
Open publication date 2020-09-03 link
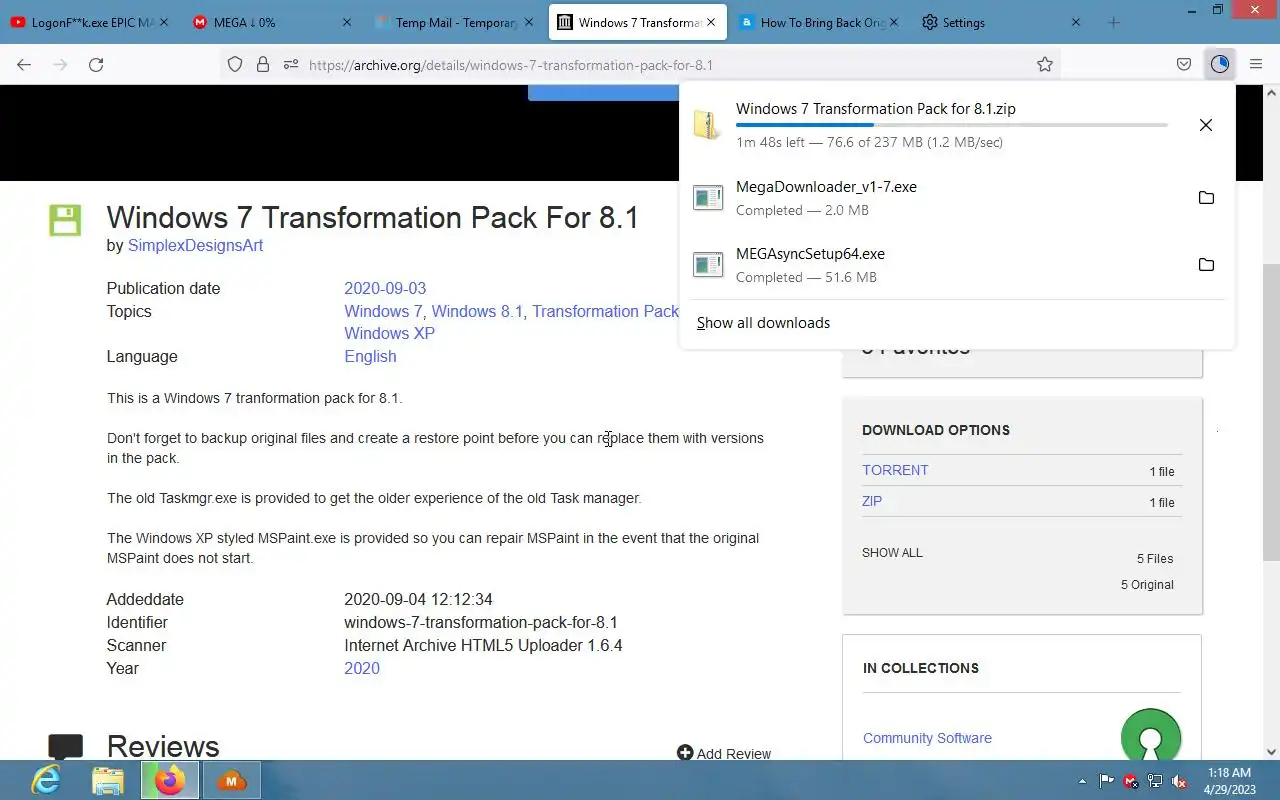pyautogui.click(x=385, y=288)
